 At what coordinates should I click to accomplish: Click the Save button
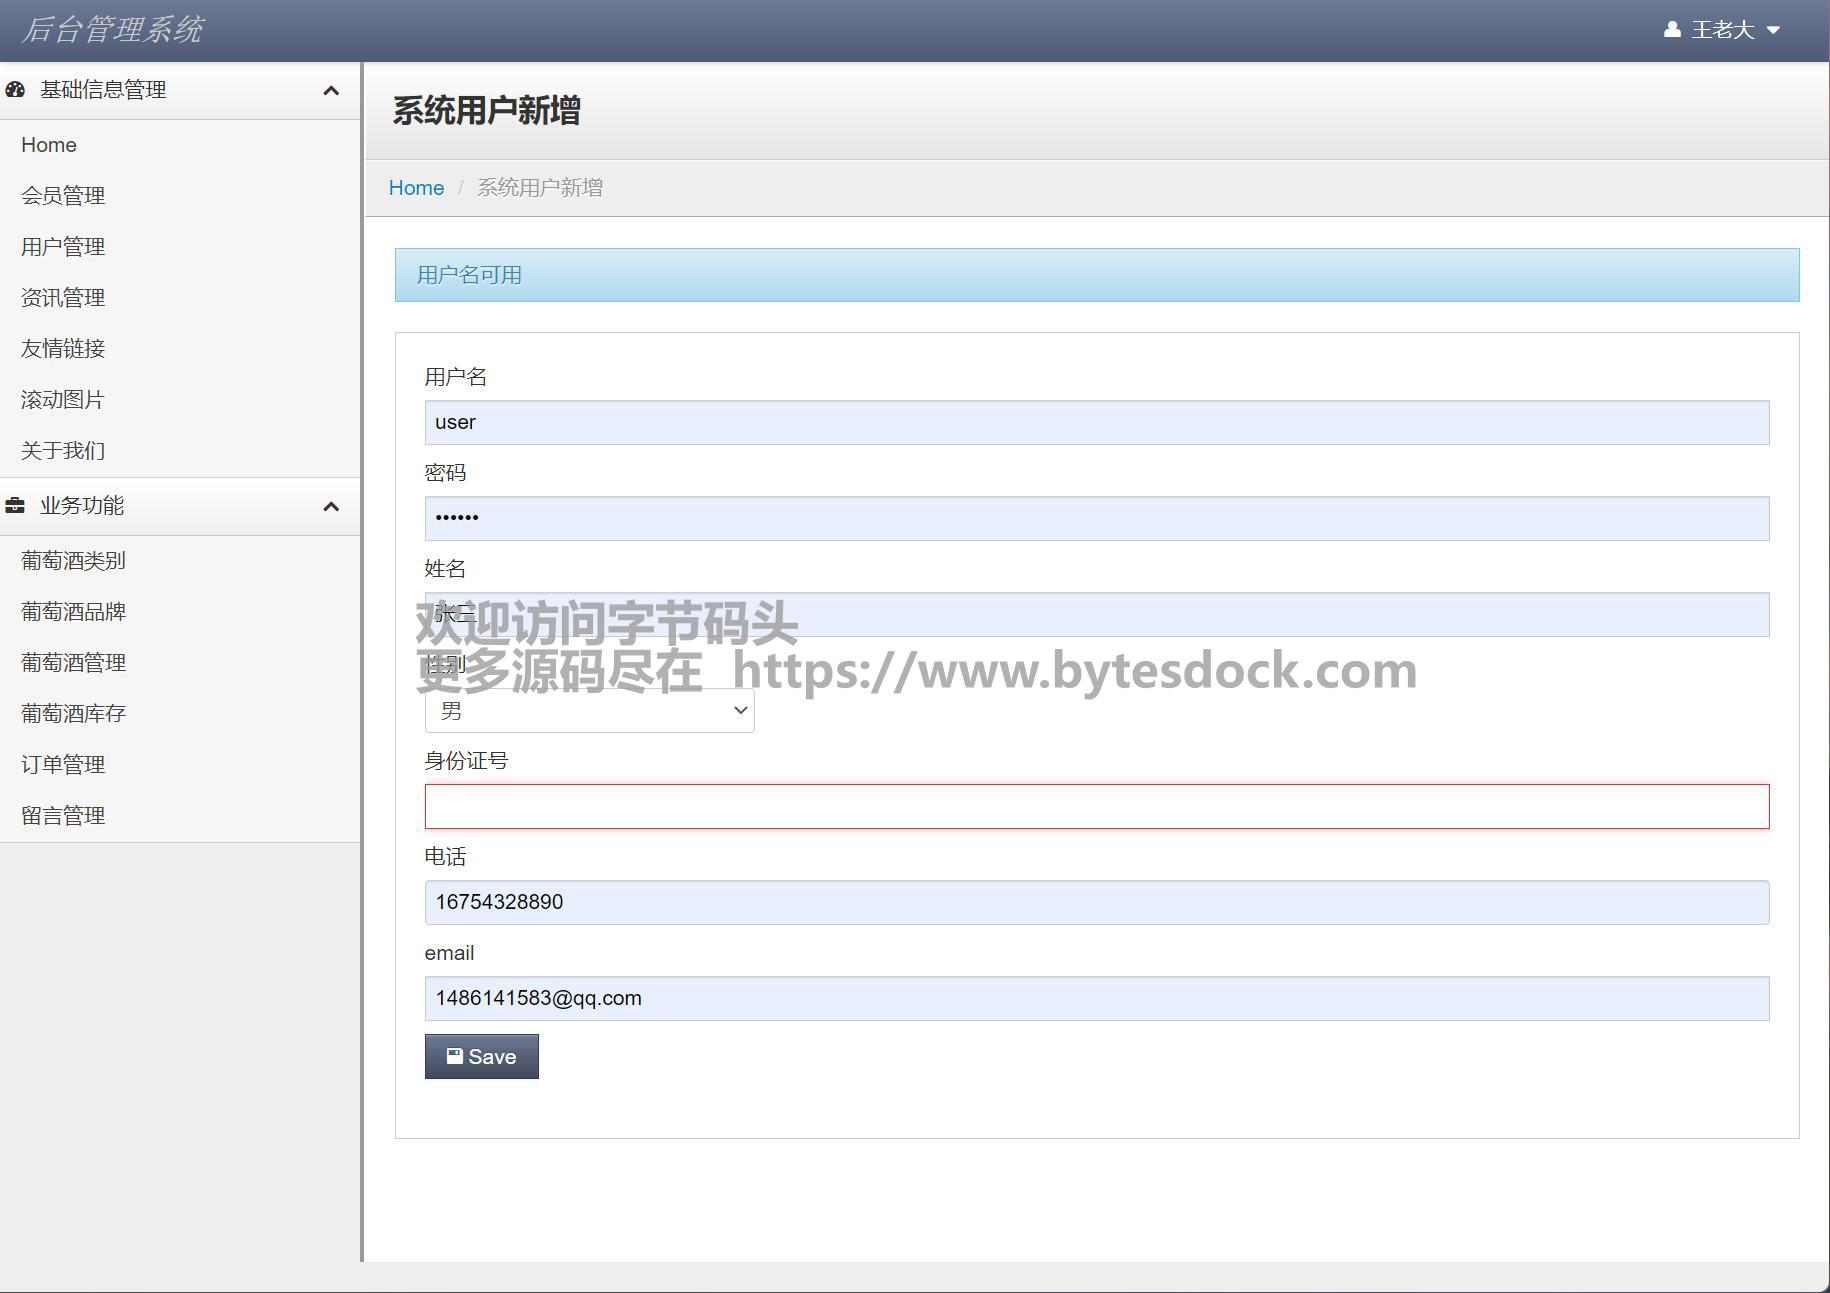tap(481, 1057)
